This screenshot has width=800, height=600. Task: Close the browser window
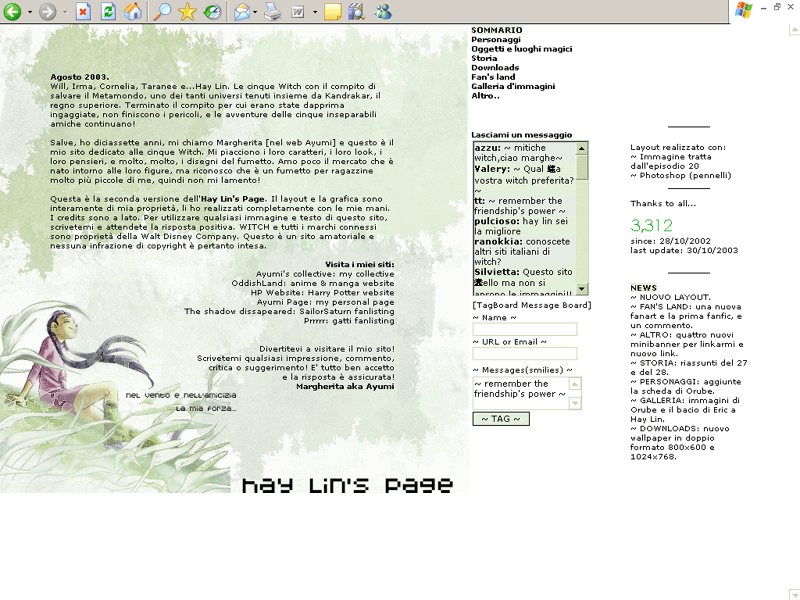(791, 7)
